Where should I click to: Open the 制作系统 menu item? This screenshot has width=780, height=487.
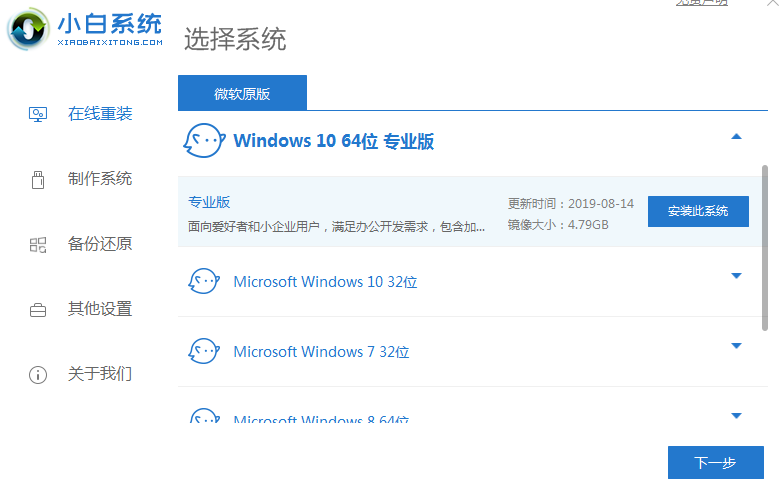tap(100, 179)
